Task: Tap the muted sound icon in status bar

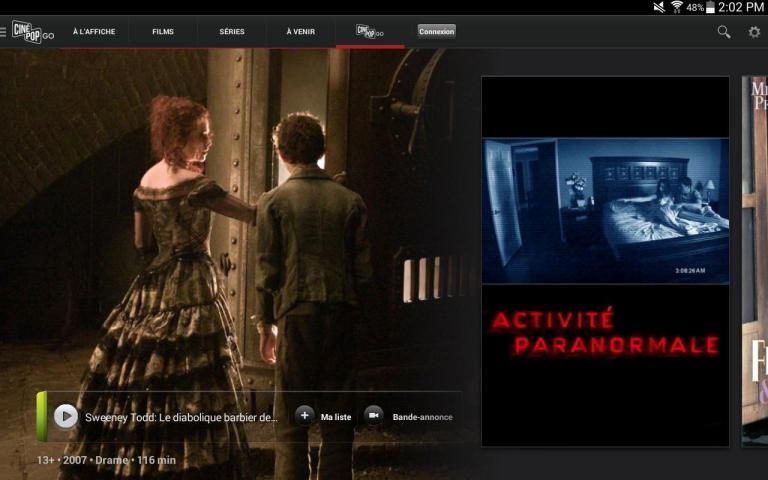Action: (659, 7)
